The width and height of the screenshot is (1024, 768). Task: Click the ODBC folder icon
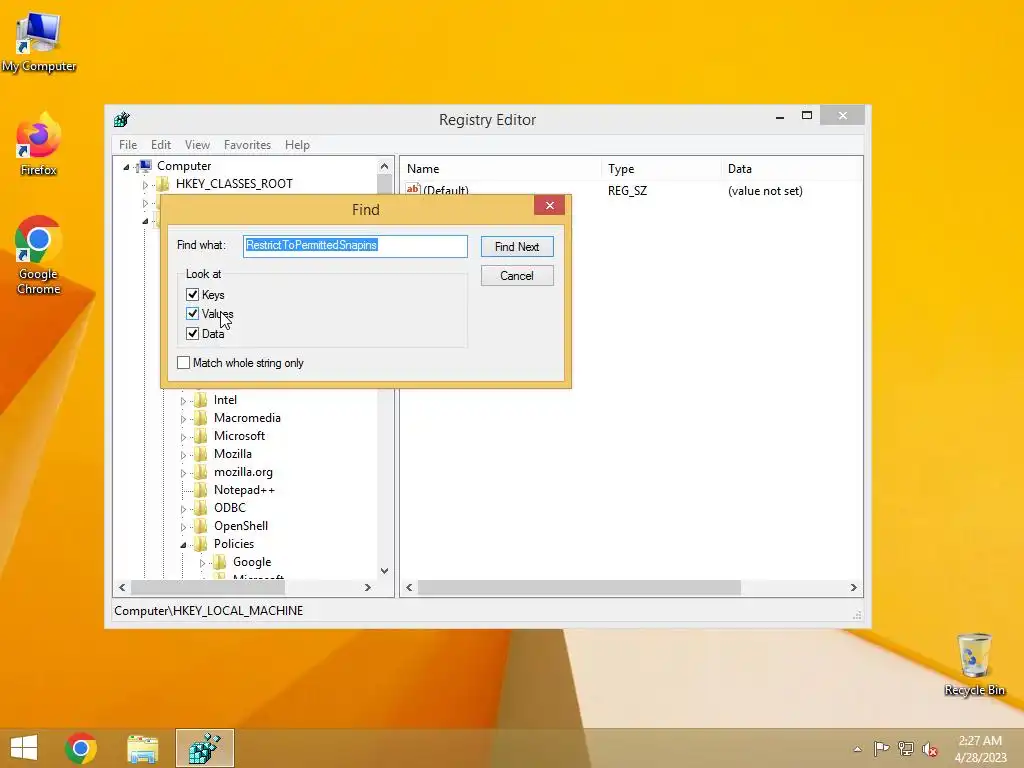(x=201, y=508)
